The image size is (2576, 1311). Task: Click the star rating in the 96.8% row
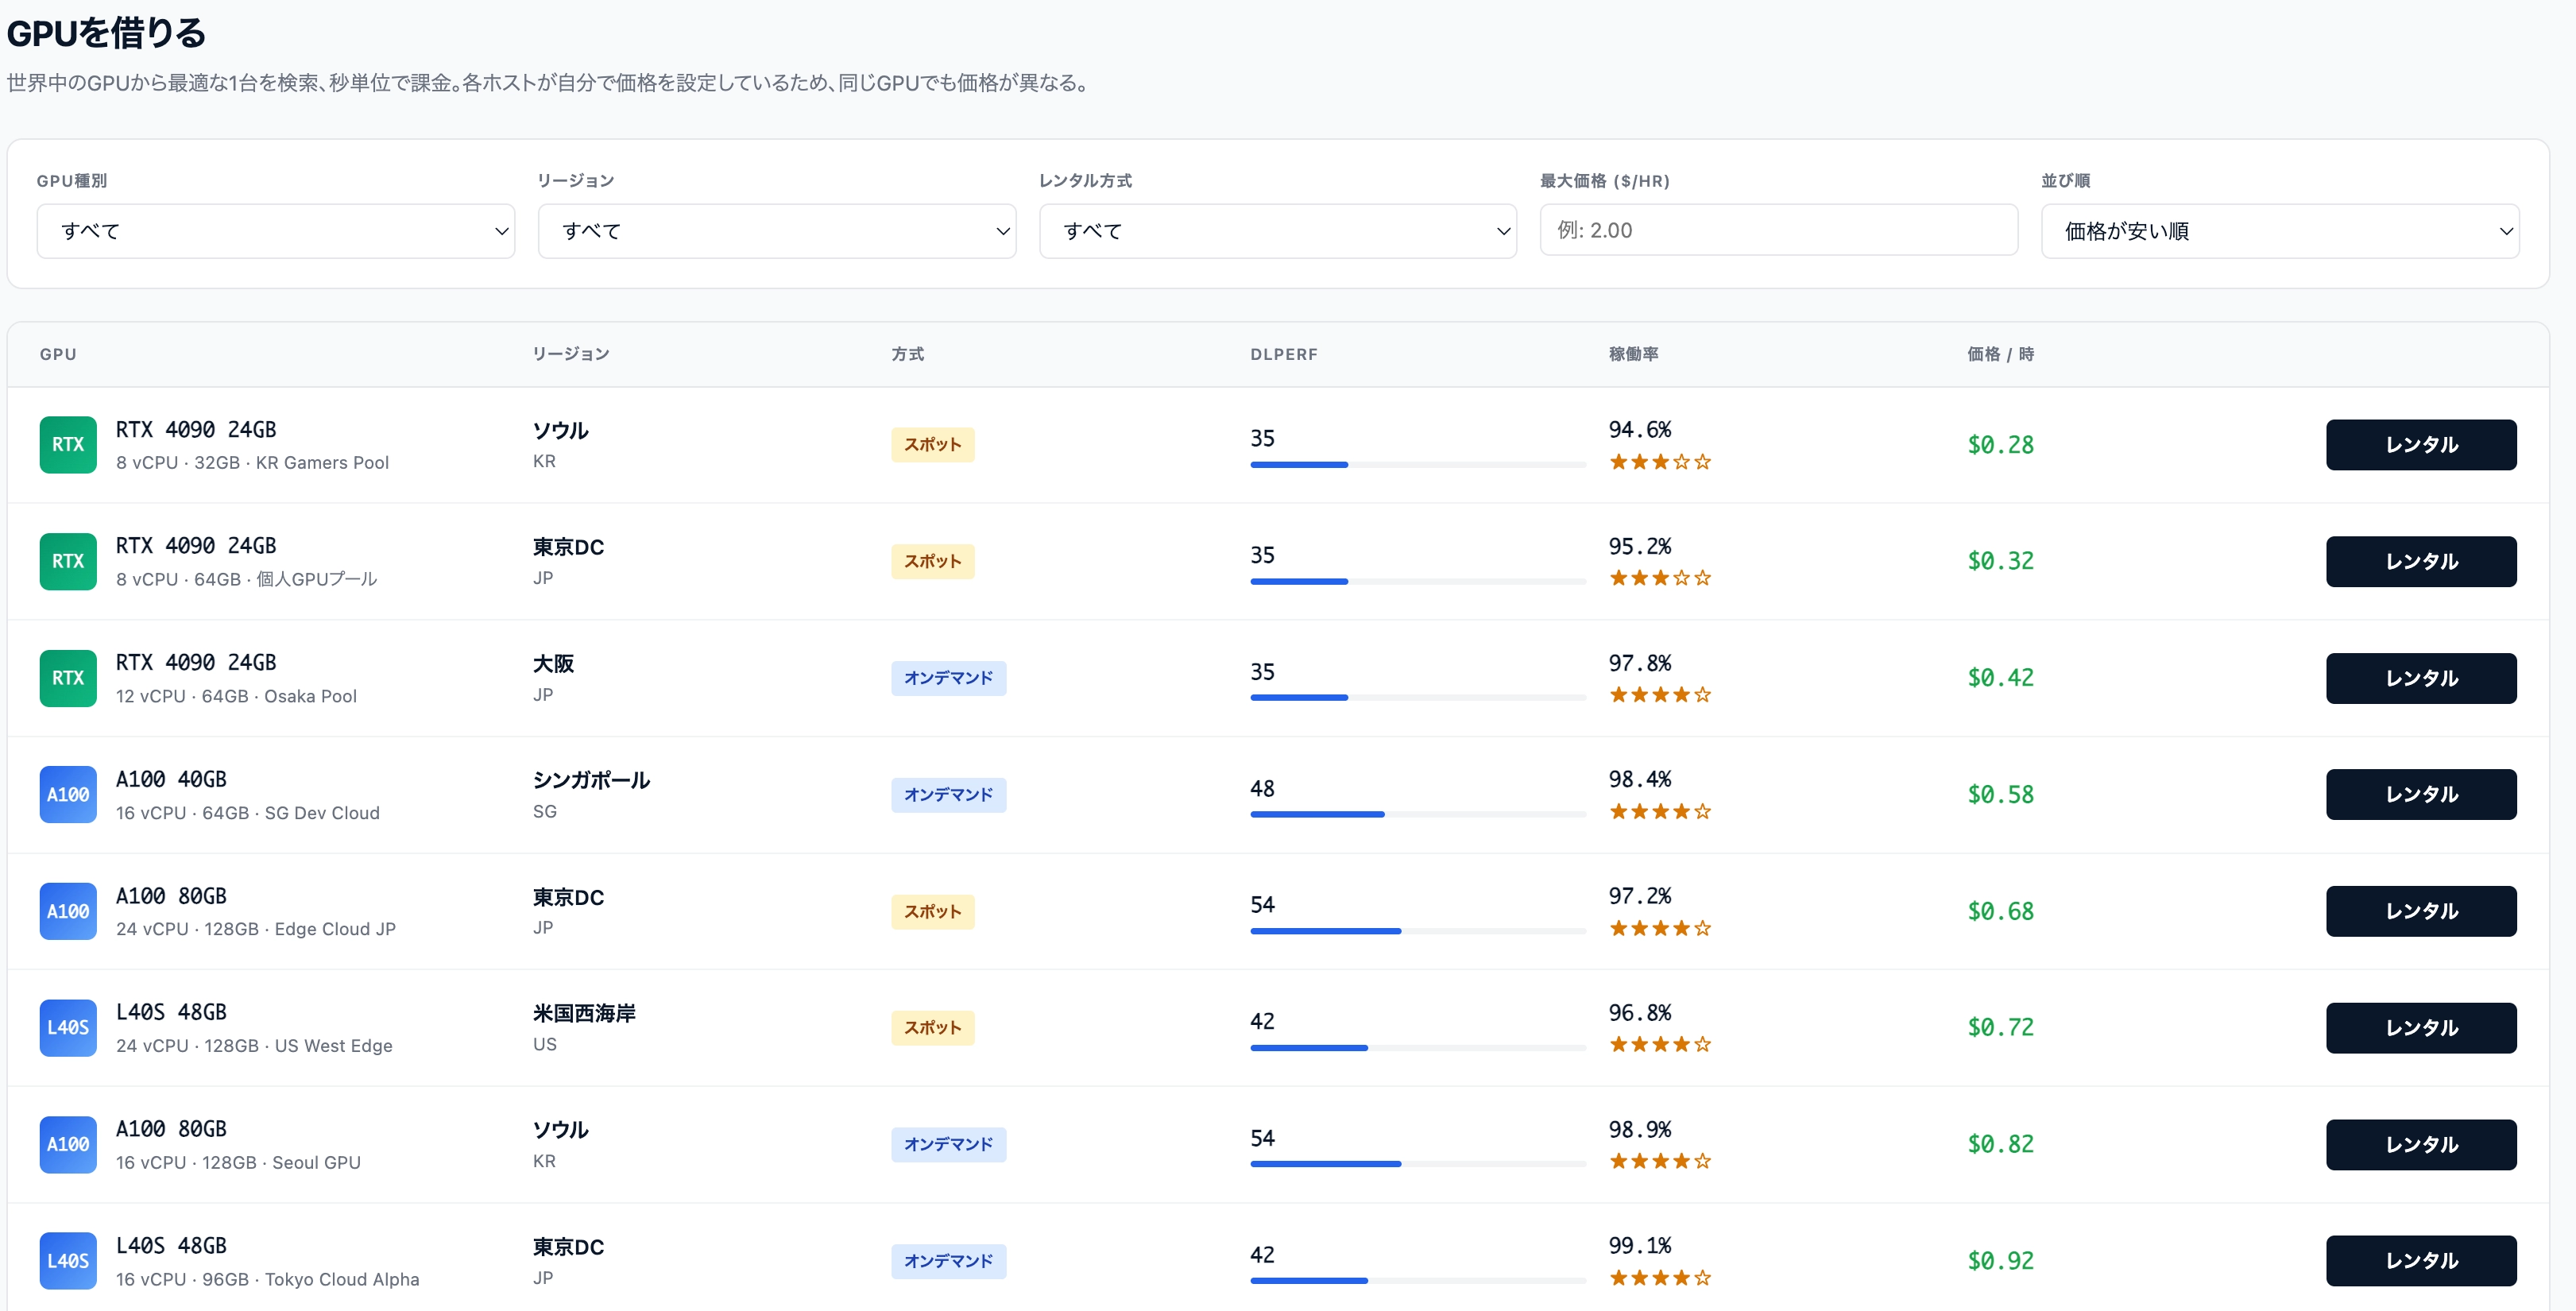click(x=1660, y=1045)
